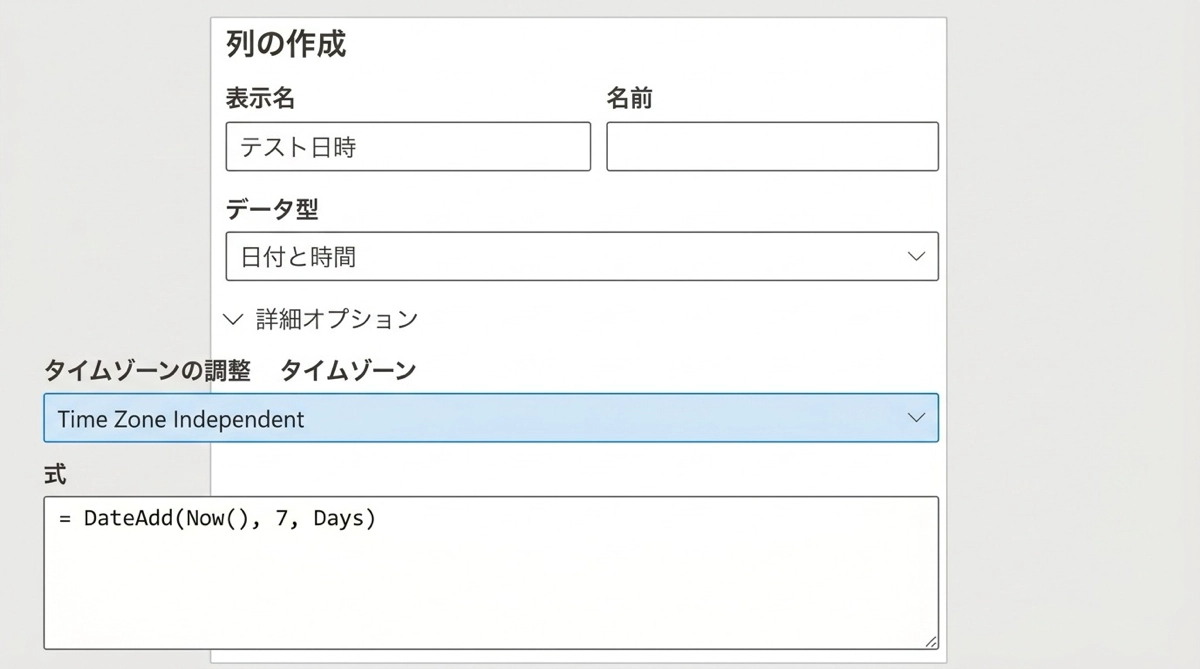Click the 列の作成 panel heading
The width and height of the screenshot is (1200, 669).
[286, 45]
